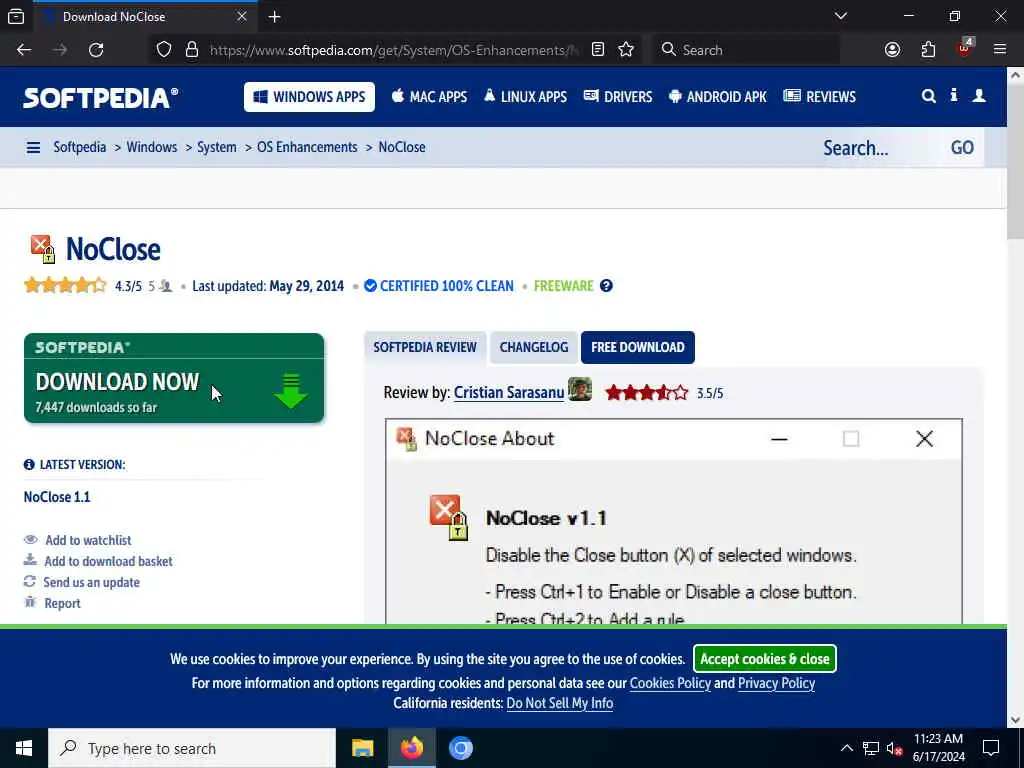Reload the current page
The width and height of the screenshot is (1024, 768).
pos(96,50)
